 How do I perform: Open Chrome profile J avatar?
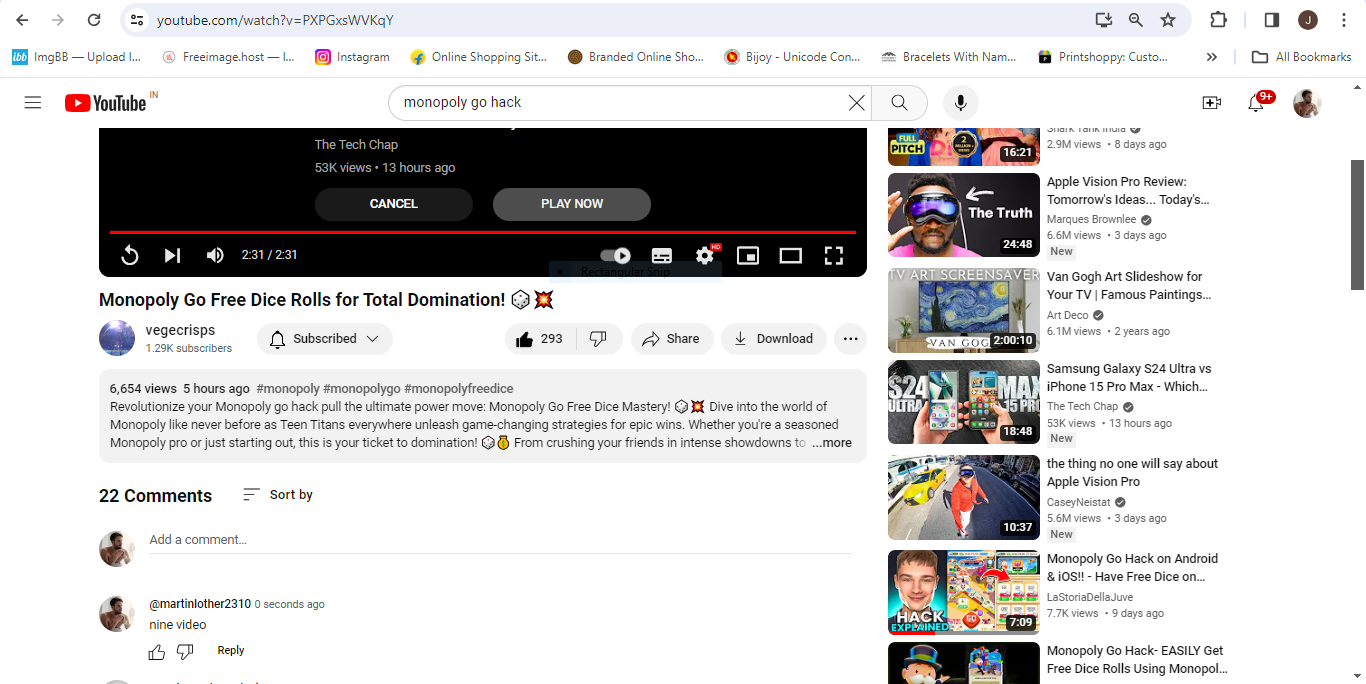pos(1308,20)
